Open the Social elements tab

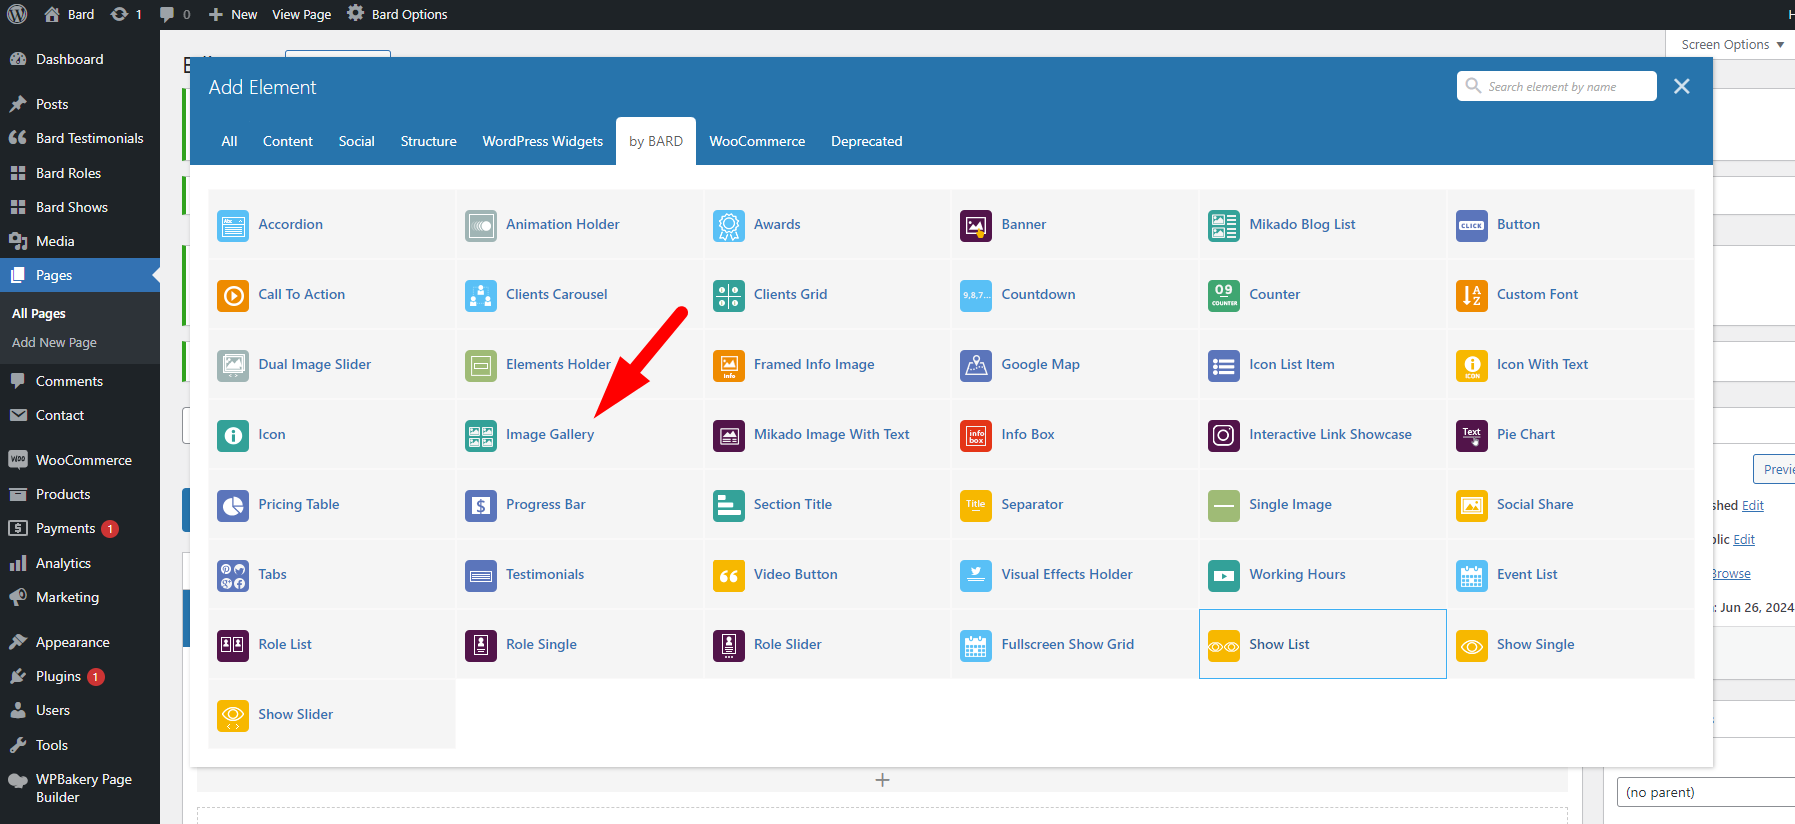357,141
